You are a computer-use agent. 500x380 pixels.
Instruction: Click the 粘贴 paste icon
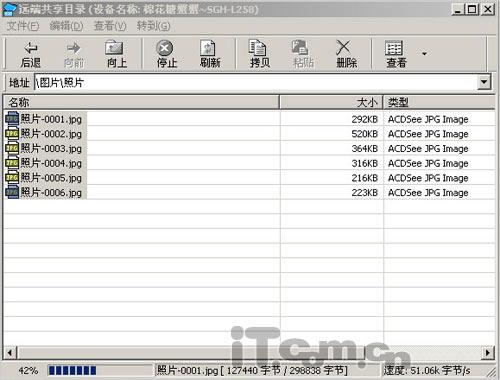pos(300,48)
